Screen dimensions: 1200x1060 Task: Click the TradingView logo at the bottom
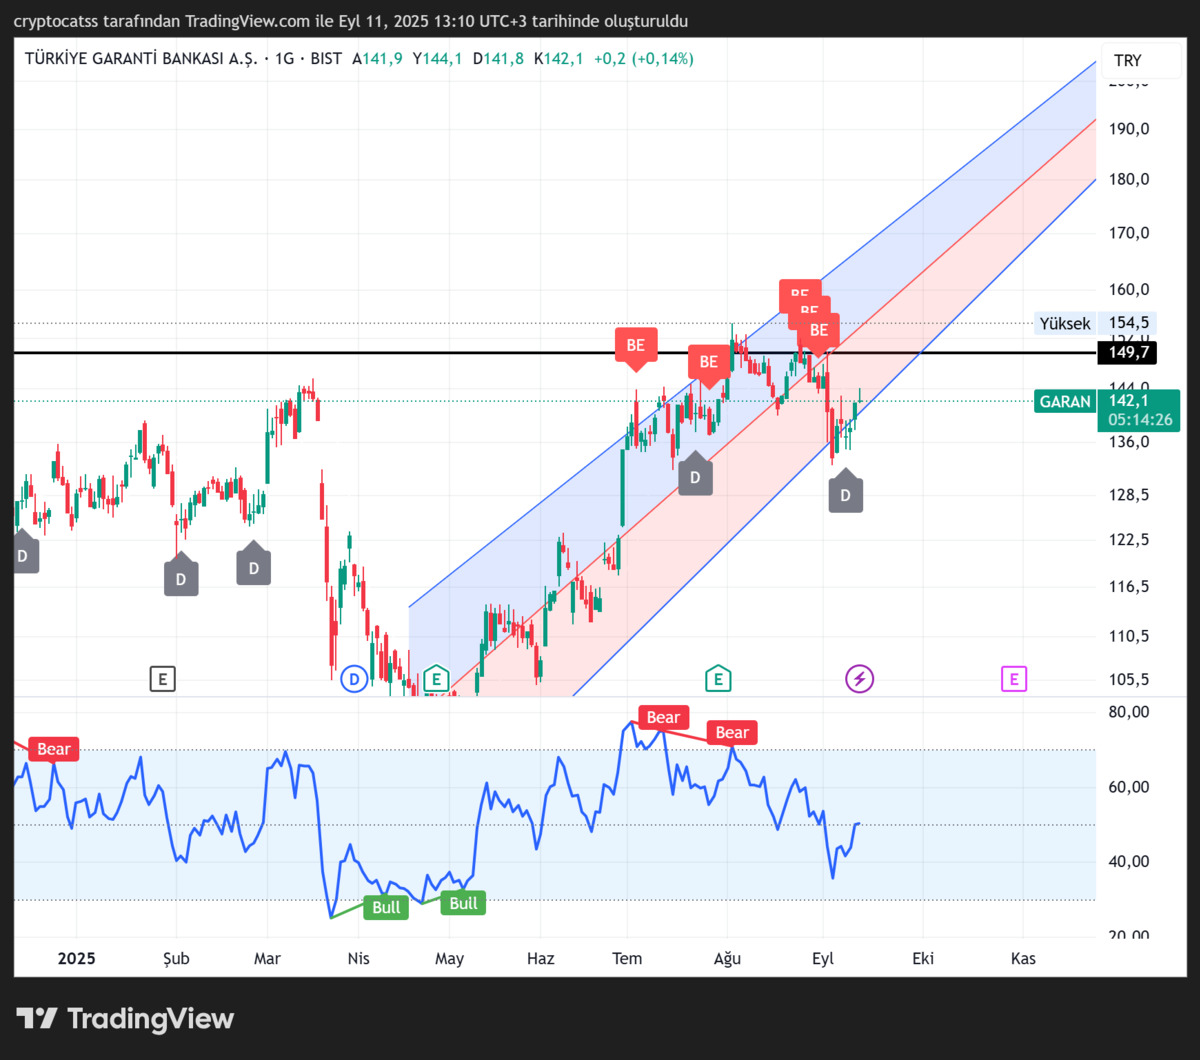point(125,1019)
